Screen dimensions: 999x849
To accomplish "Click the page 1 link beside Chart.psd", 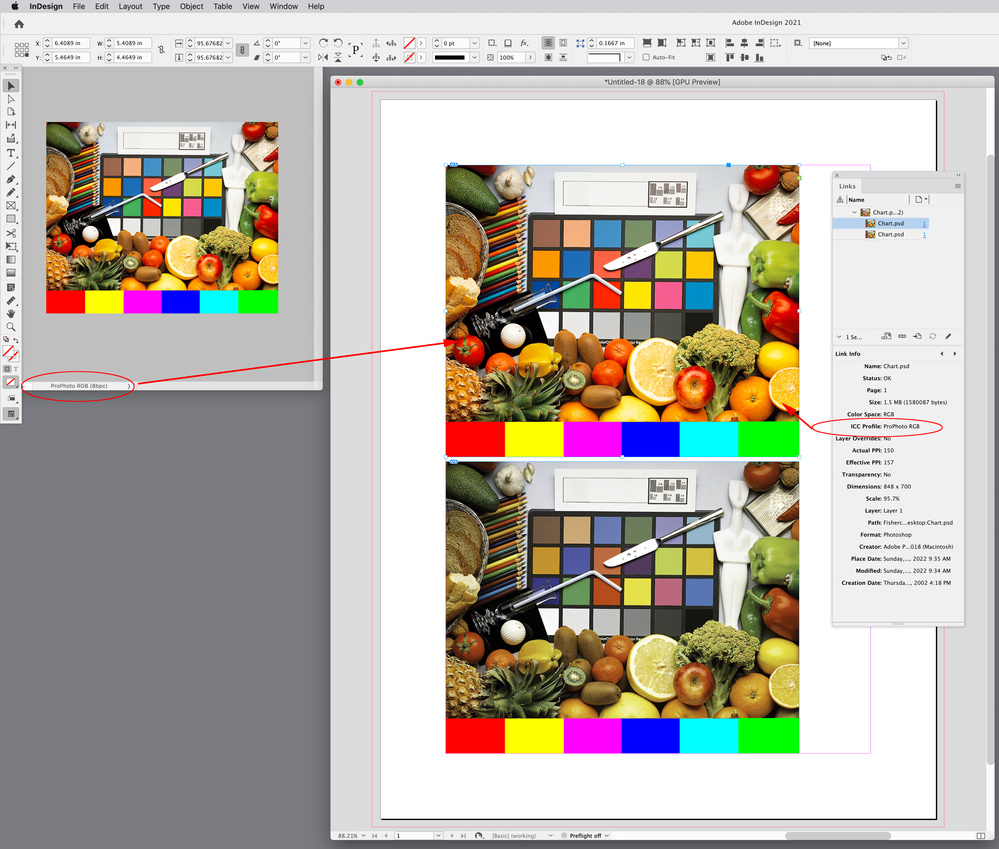I will [924, 223].
